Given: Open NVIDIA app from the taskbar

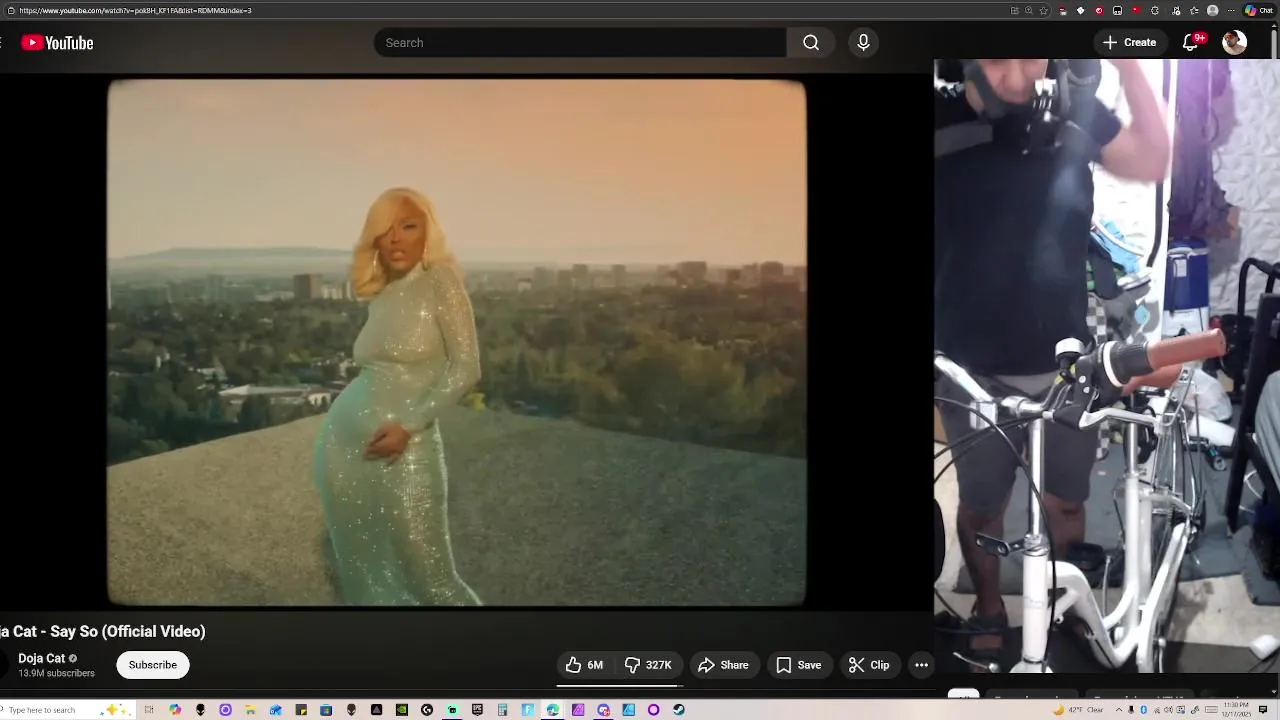Looking at the screenshot, I should [401, 710].
